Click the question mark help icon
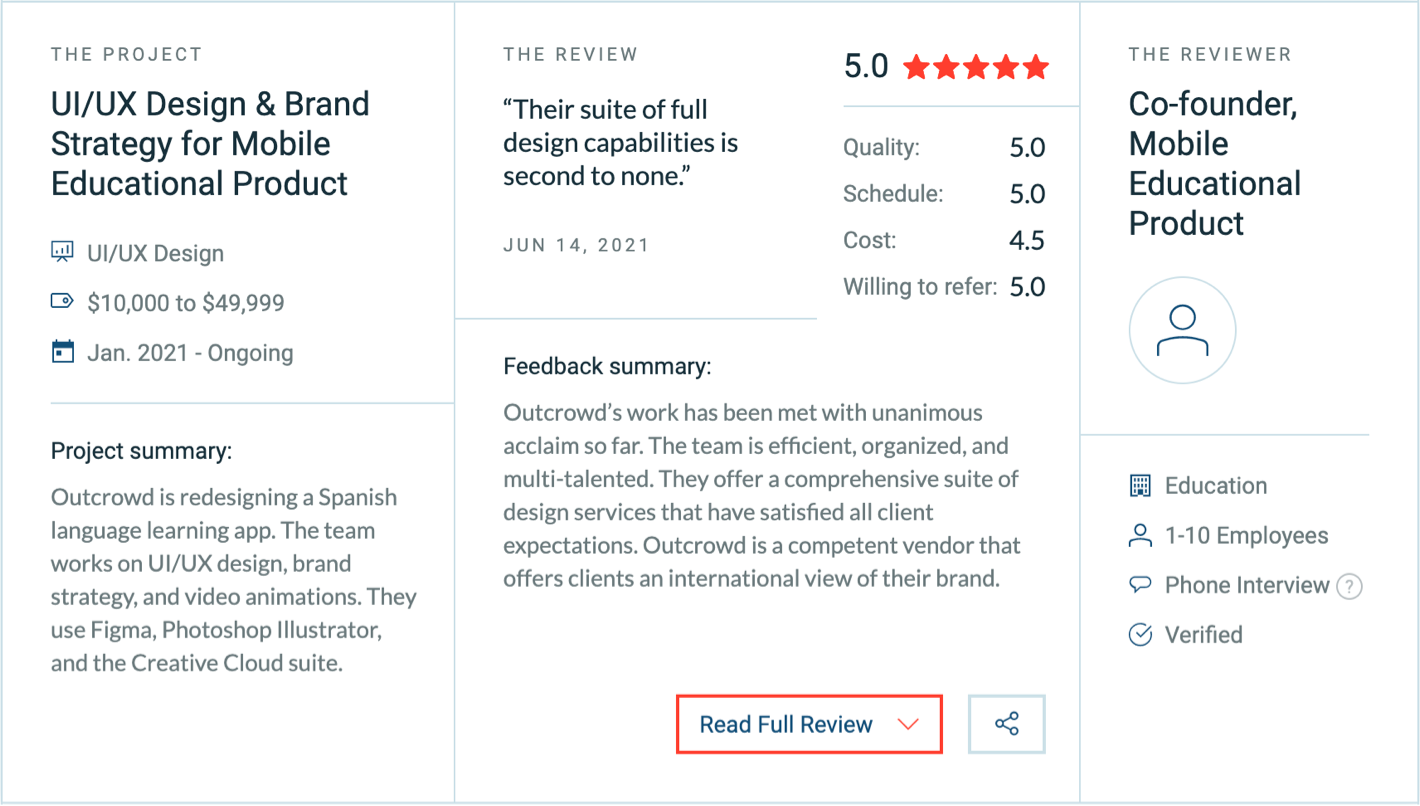Viewport: 1420px width, 806px height. (x=1351, y=586)
